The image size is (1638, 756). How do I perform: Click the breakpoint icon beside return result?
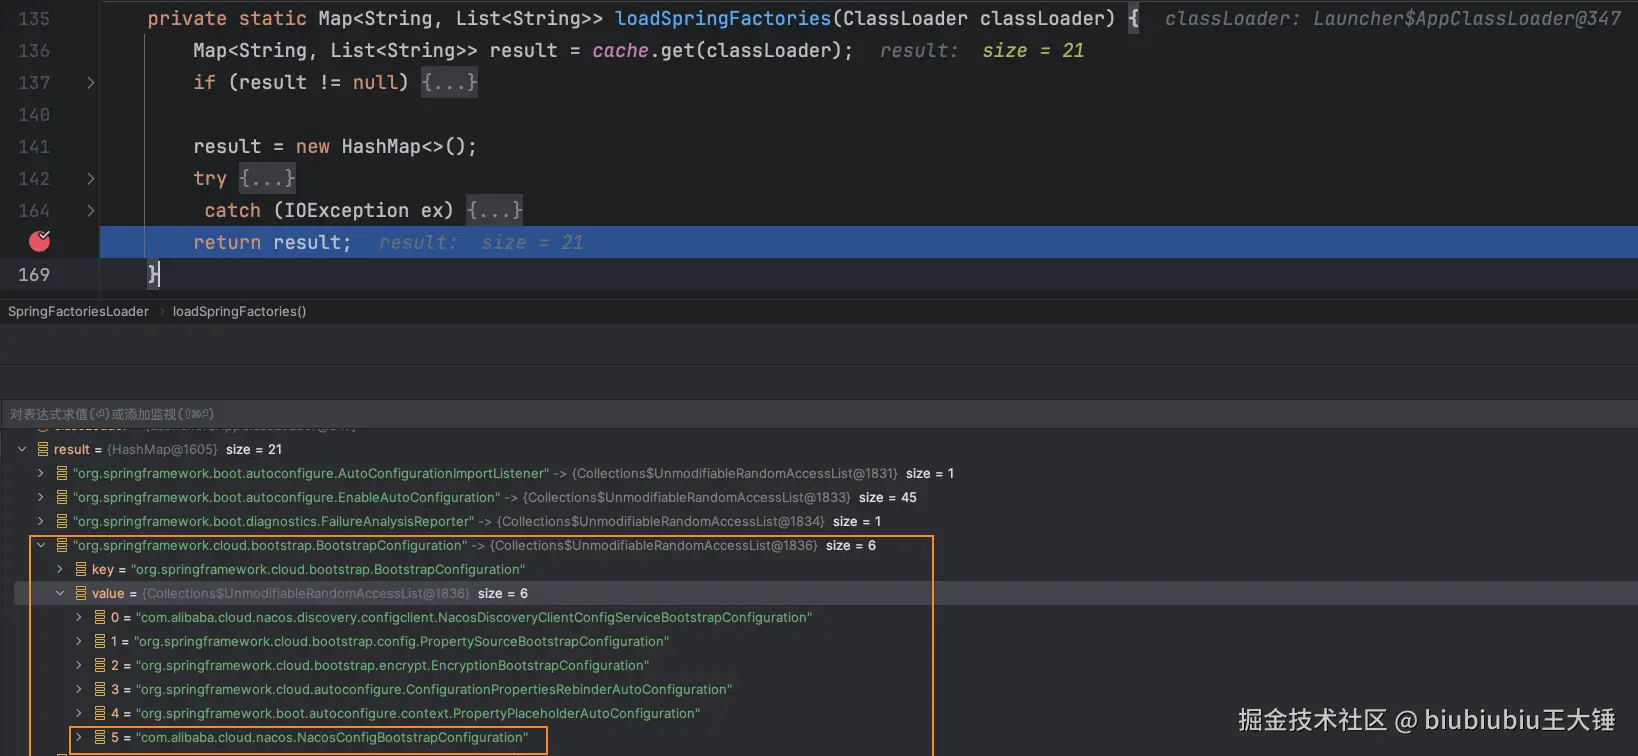pos(39,241)
